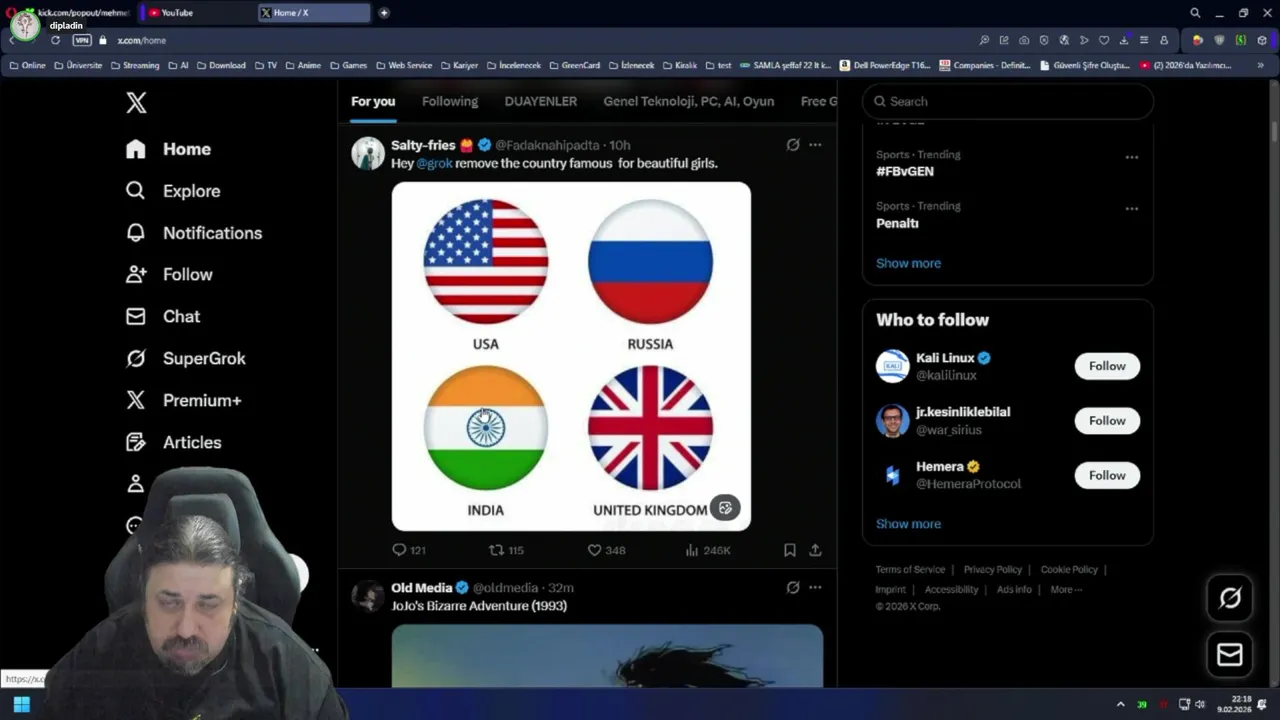Follow jr.kesinliklebilal

click(x=1107, y=421)
